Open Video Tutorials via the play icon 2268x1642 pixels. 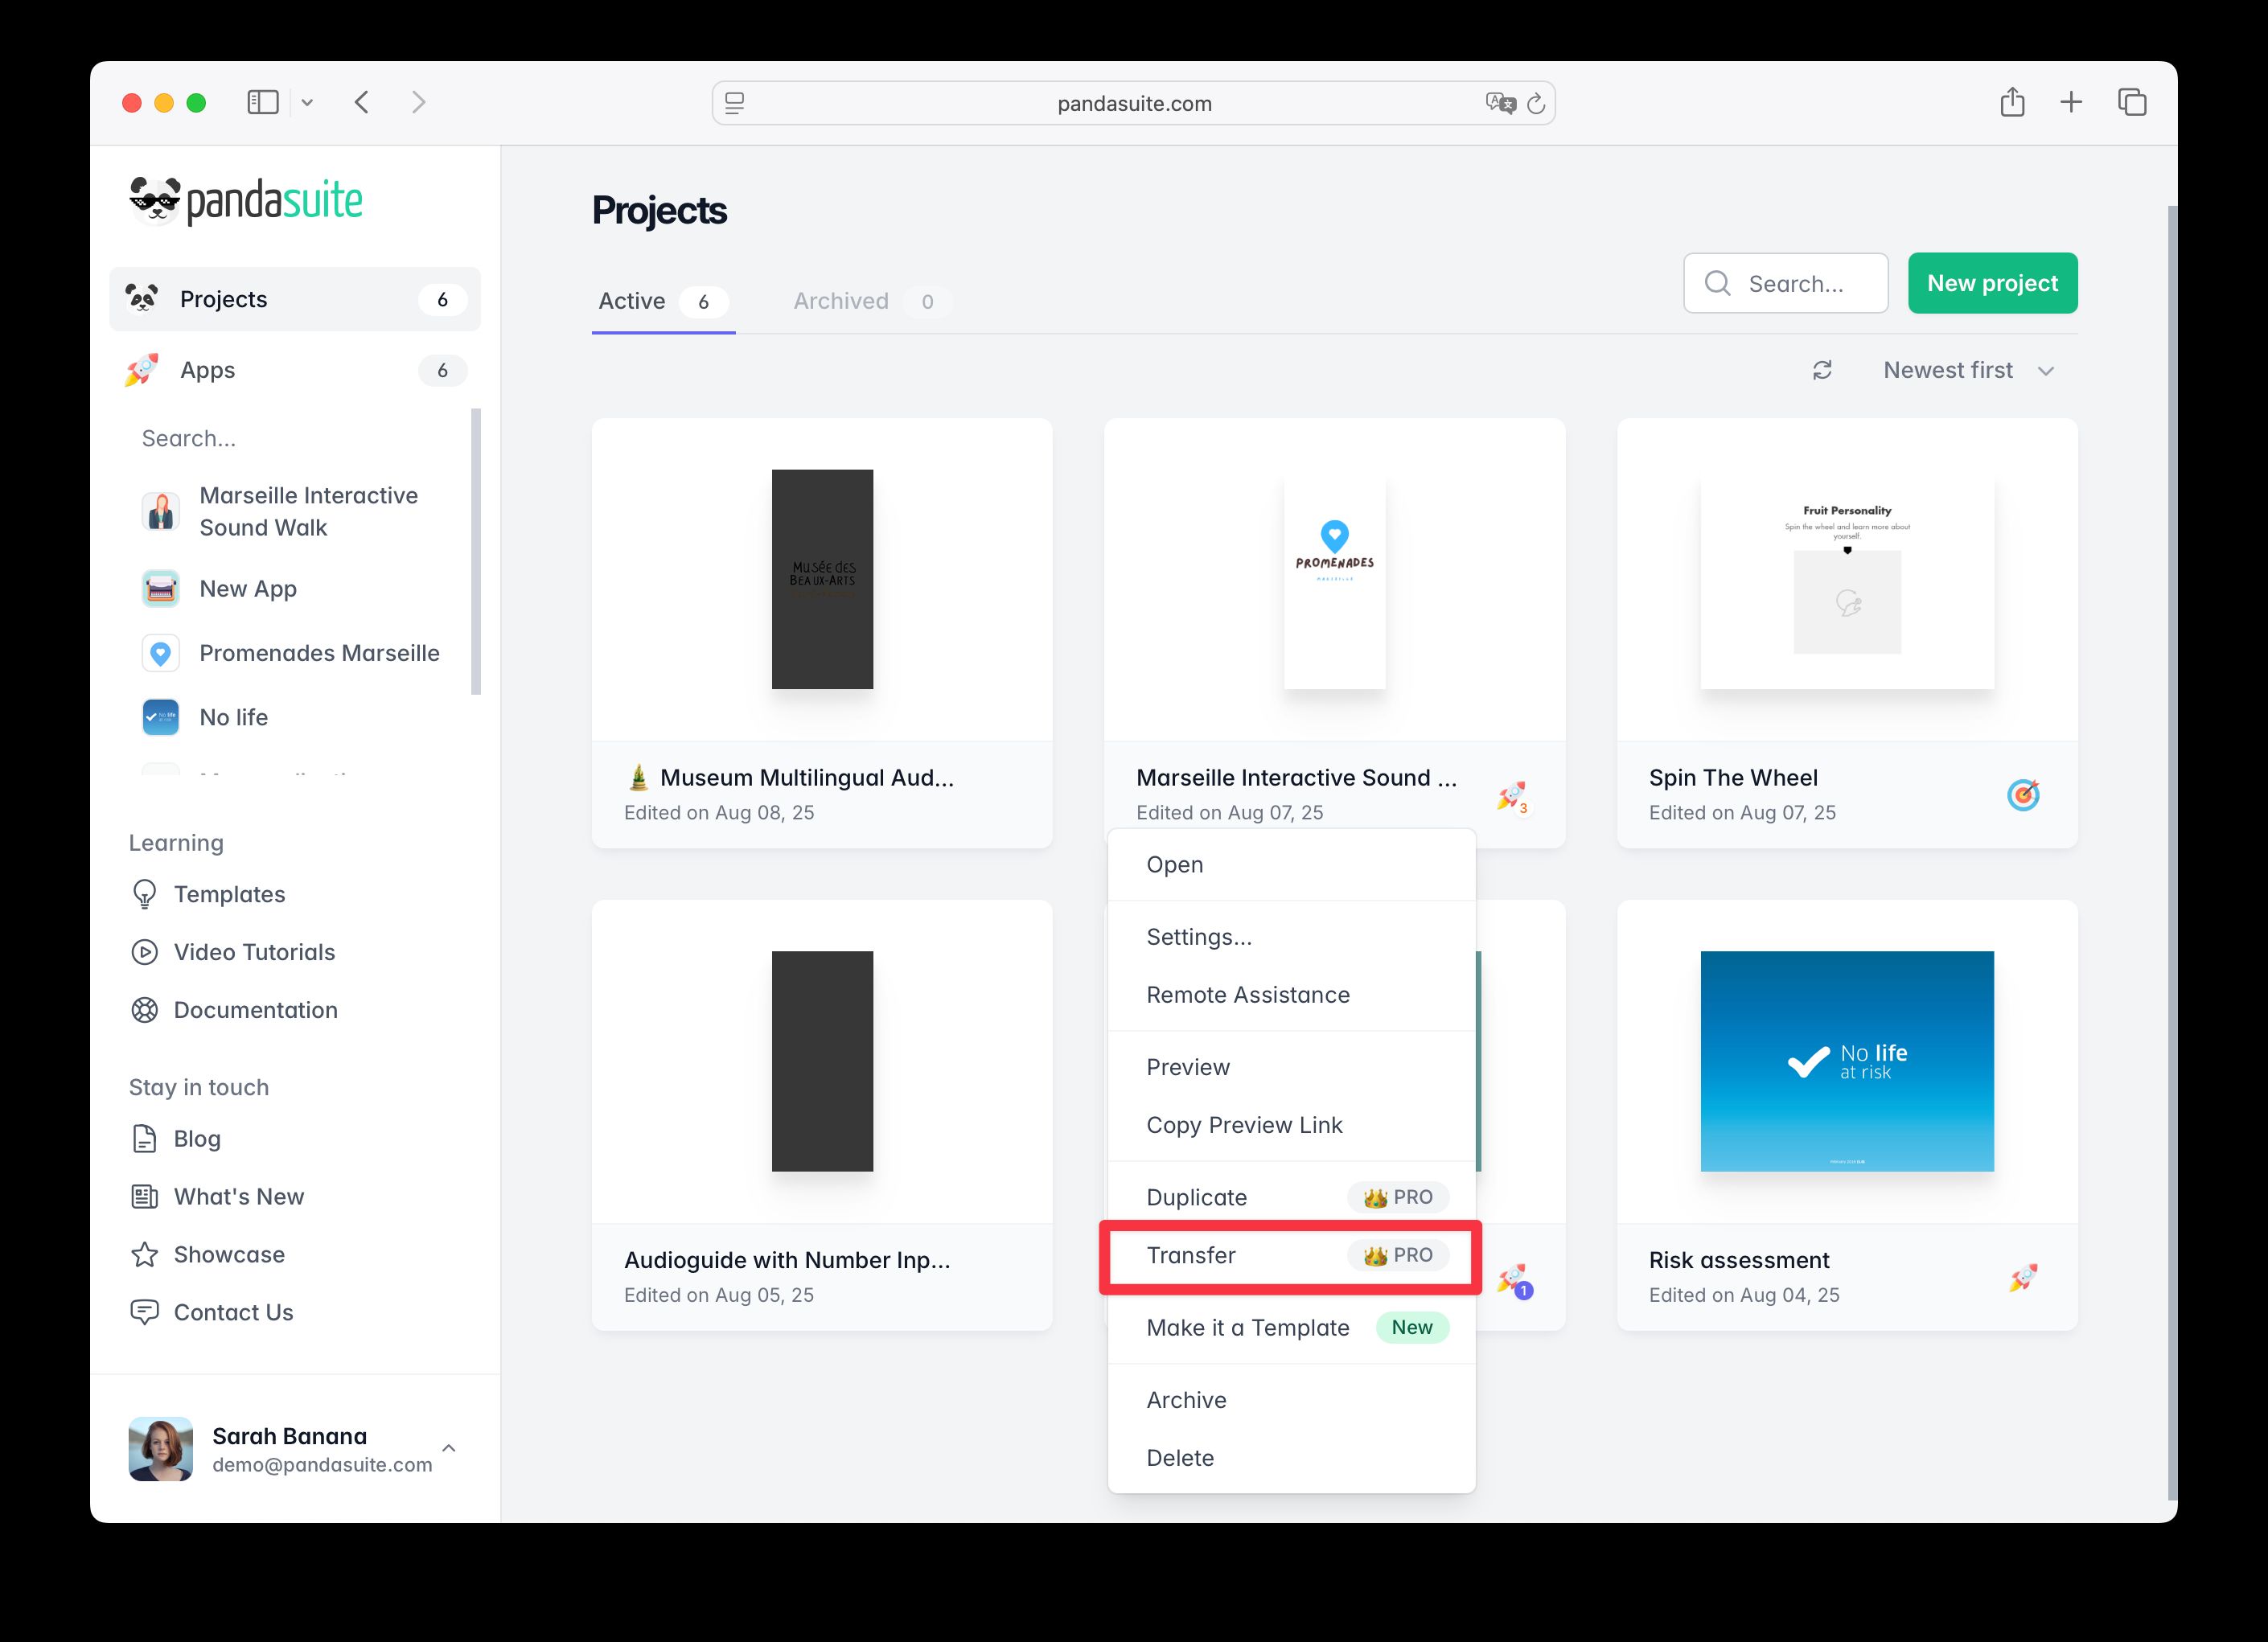click(x=146, y=952)
